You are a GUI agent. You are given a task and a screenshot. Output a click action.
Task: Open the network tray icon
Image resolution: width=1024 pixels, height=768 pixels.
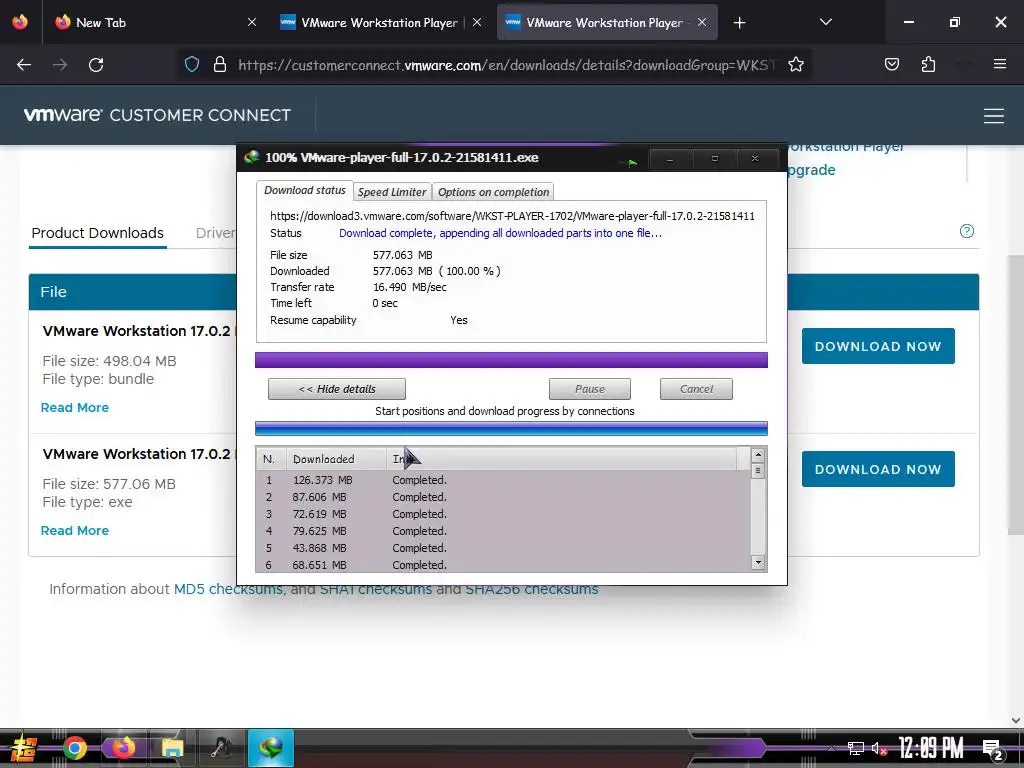[x=855, y=748]
